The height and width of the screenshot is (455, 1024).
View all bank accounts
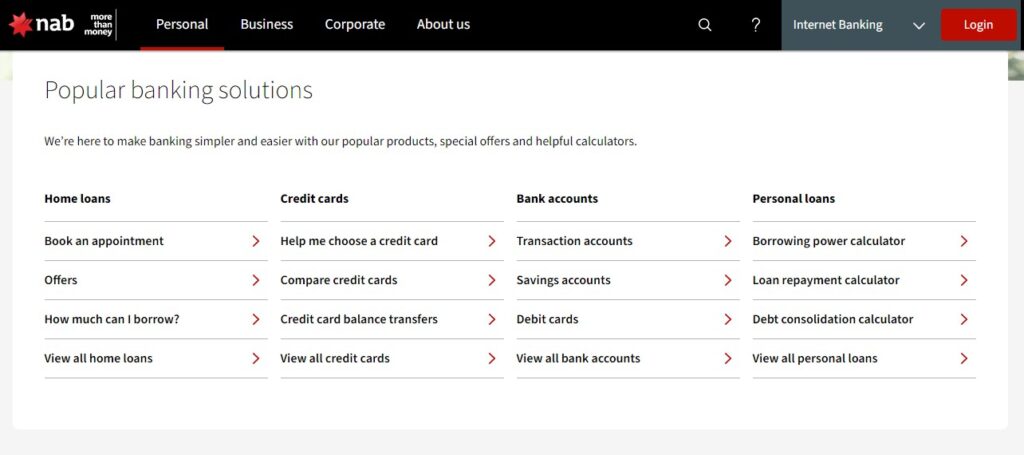click(x=578, y=358)
